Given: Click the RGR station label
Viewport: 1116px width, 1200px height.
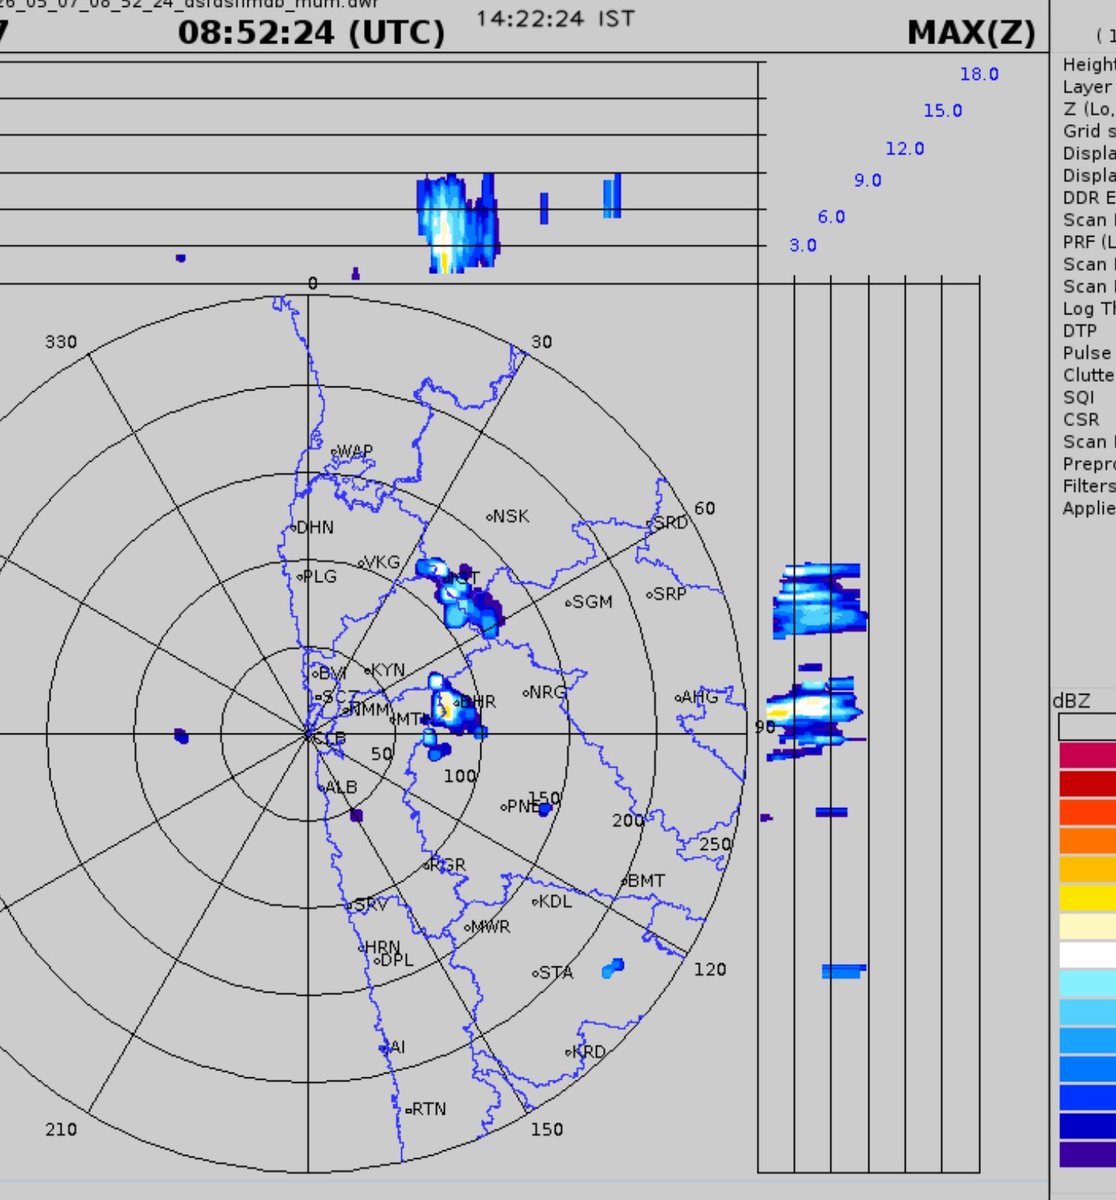Looking at the screenshot, I should point(447,865).
